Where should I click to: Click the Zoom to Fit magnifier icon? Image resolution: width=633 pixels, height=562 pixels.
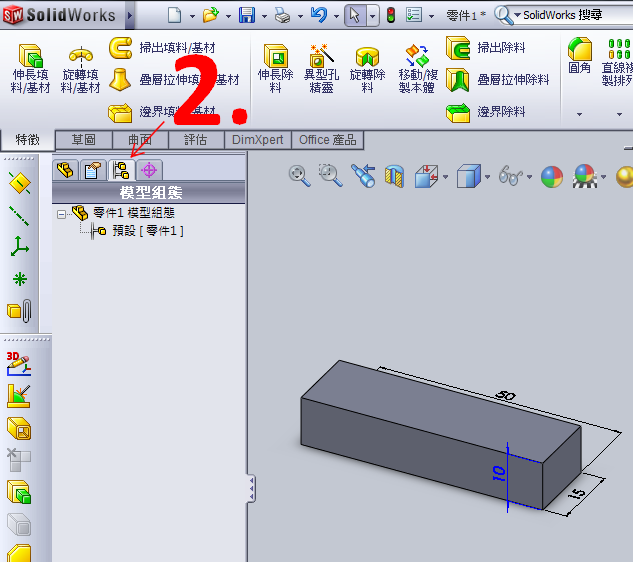pos(299,176)
